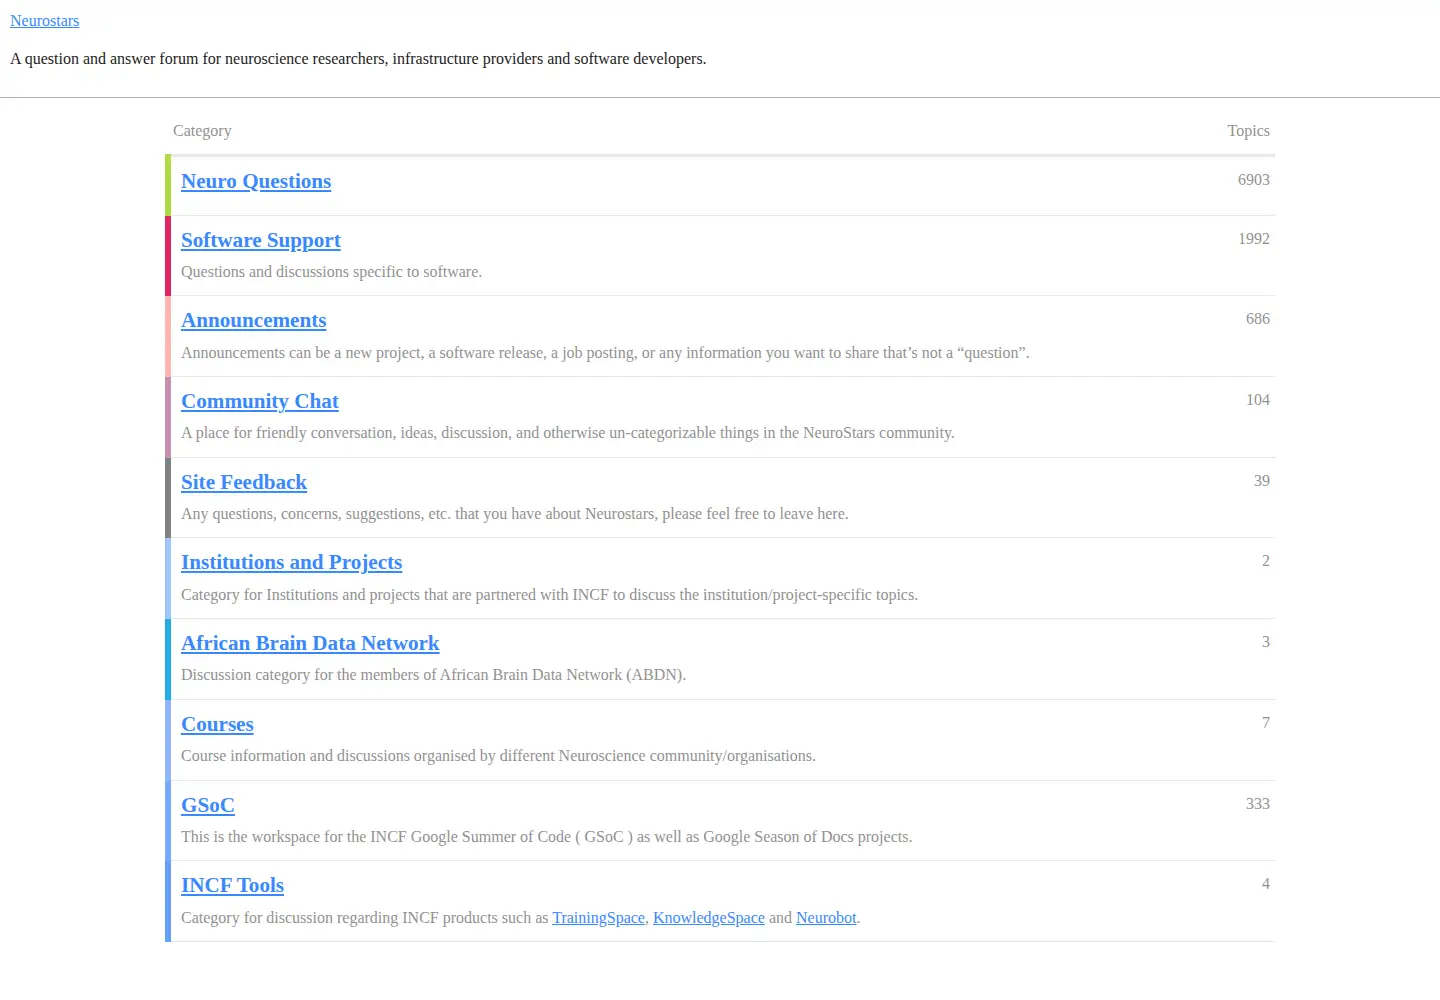Screen dimensions: 1440x1000
Task: Follow the KnowledgeSpace link
Action: [x=709, y=918]
